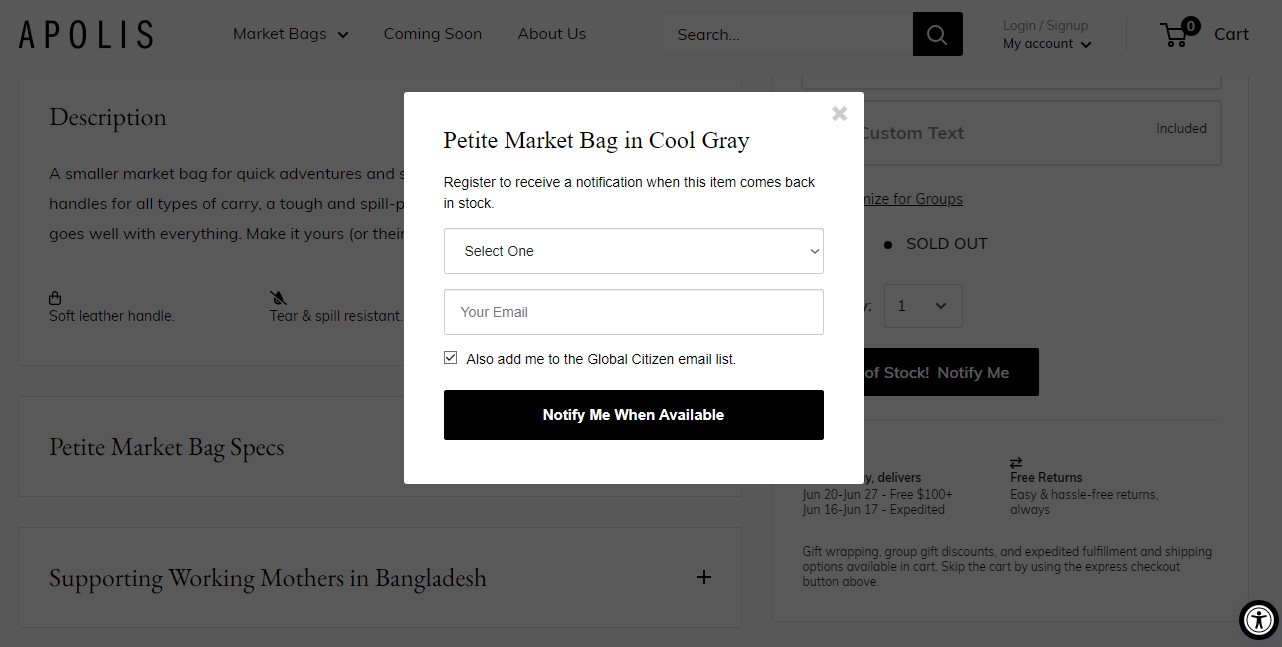The width and height of the screenshot is (1282, 647).
Task: Open the Select One dropdown
Action: point(633,251)
